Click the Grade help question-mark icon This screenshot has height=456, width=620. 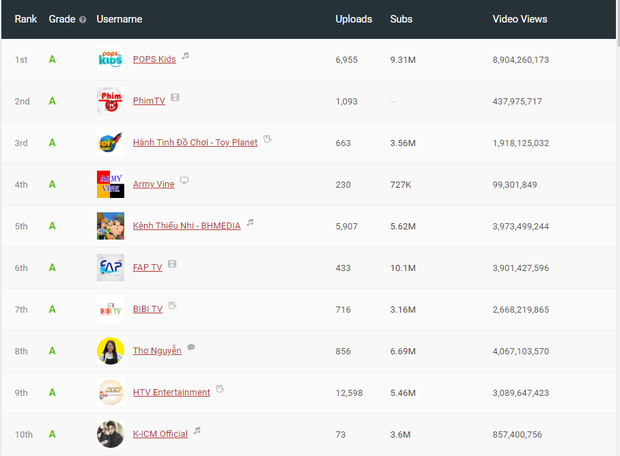point(83,19)
